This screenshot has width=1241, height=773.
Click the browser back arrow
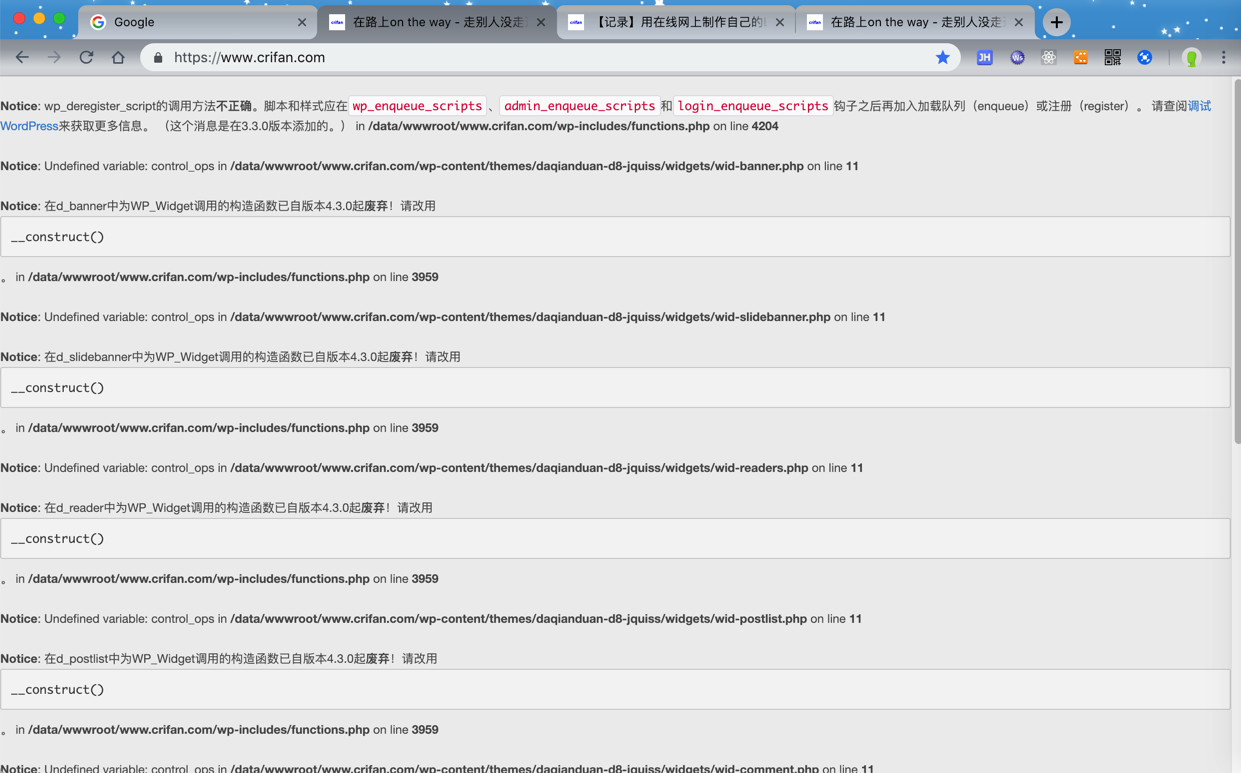tap(22, 58)
